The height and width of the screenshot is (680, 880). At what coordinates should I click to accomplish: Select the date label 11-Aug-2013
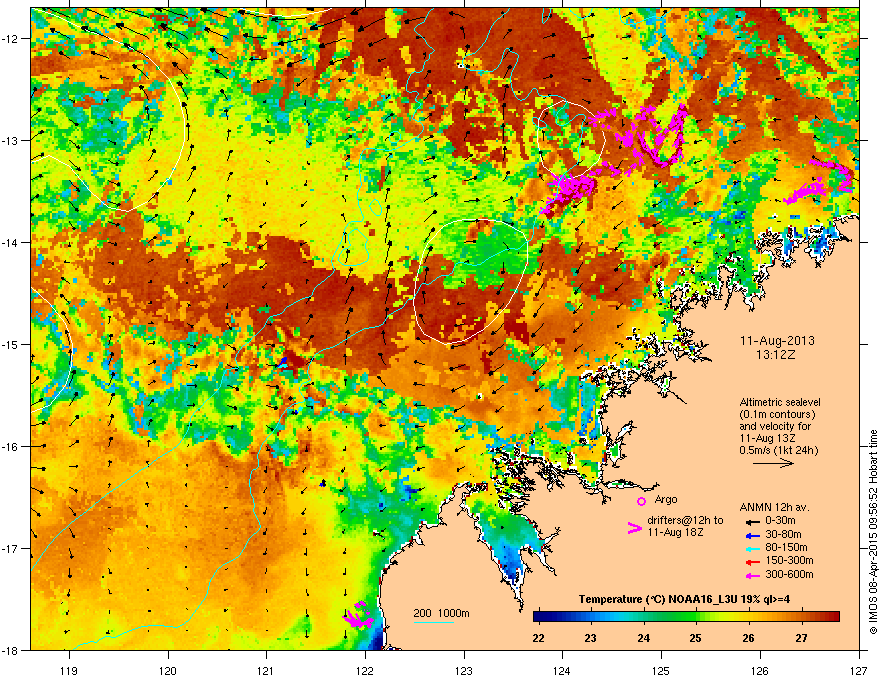coord(777,341)
